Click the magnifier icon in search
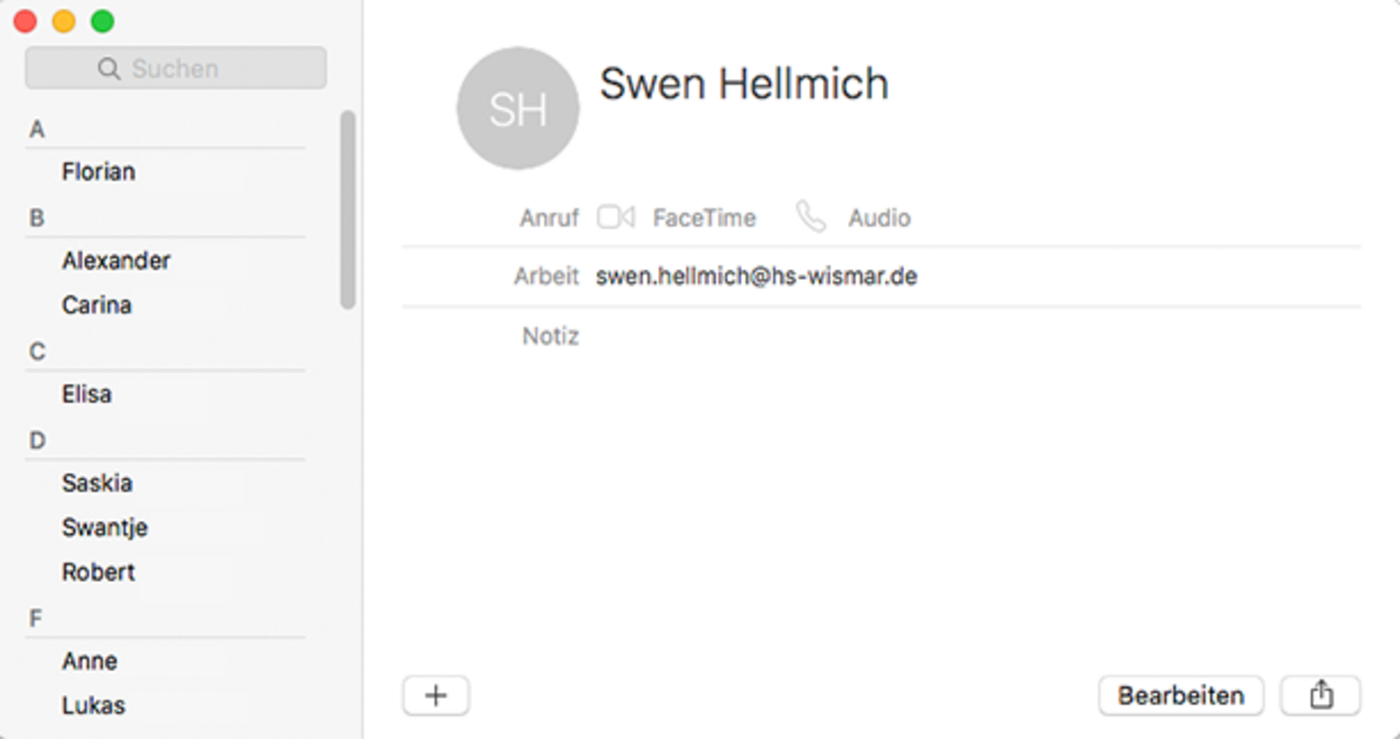Image resolution: width=1400 pixels, height=739 pixels. [109, 69]
